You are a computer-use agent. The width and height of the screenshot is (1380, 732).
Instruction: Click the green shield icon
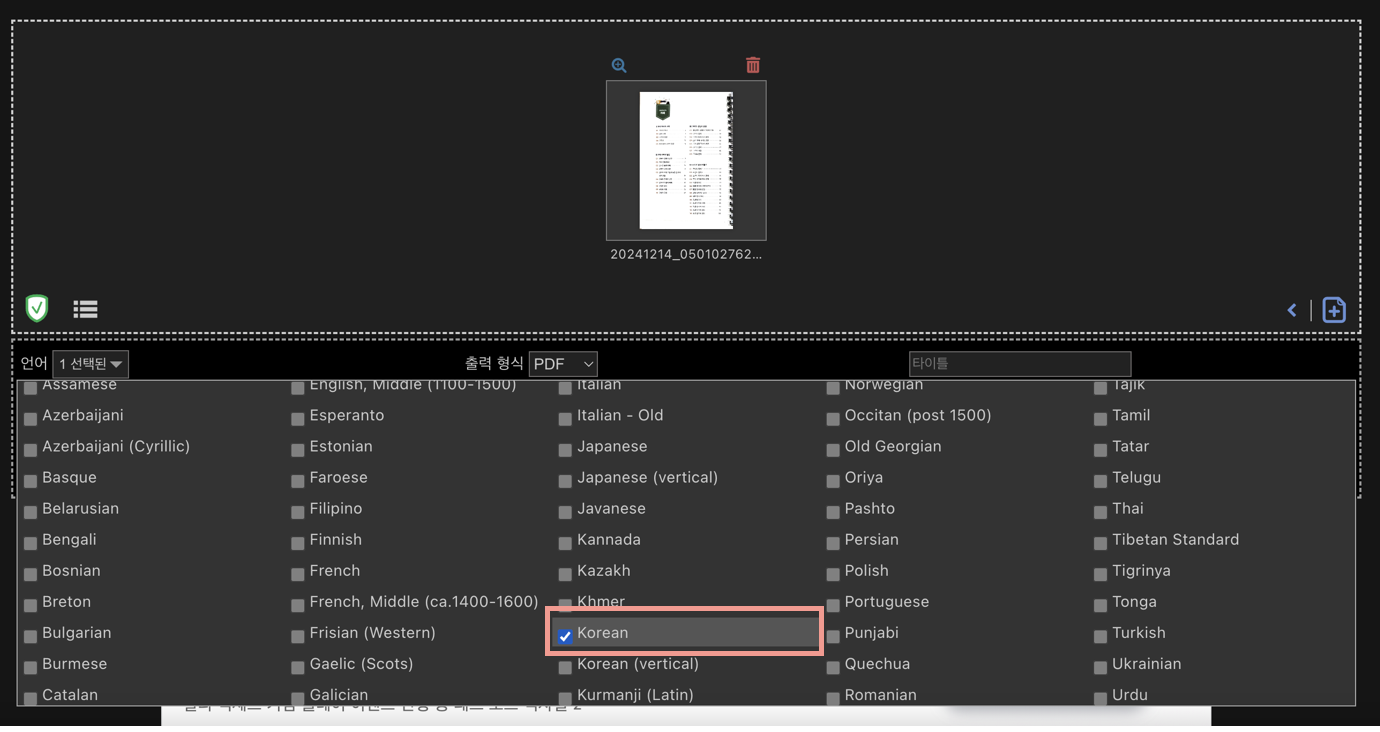pos(37,308)
